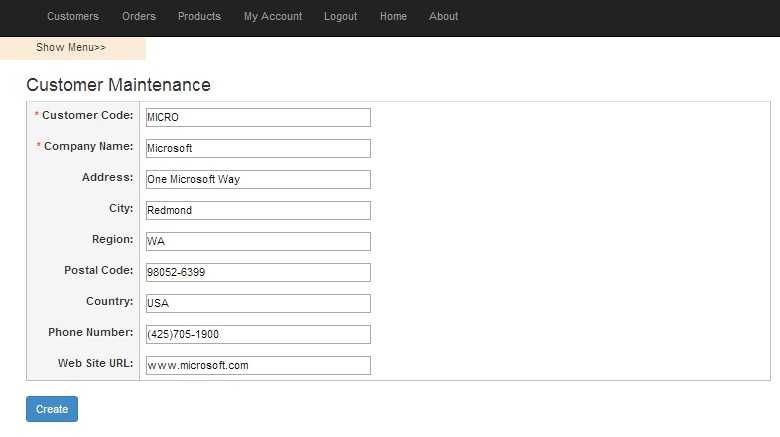Screen dimensions: 780x437
Task: Click into the Company Name field
Action: 258,148
